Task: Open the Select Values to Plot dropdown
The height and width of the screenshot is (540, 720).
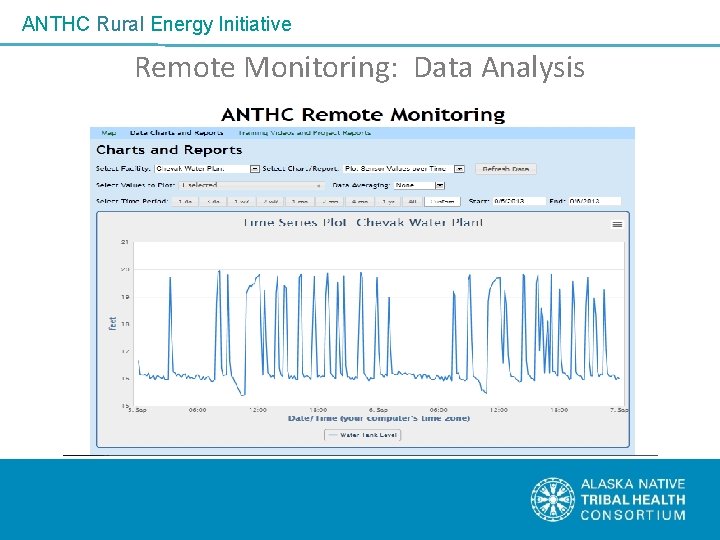Action: 252,185
